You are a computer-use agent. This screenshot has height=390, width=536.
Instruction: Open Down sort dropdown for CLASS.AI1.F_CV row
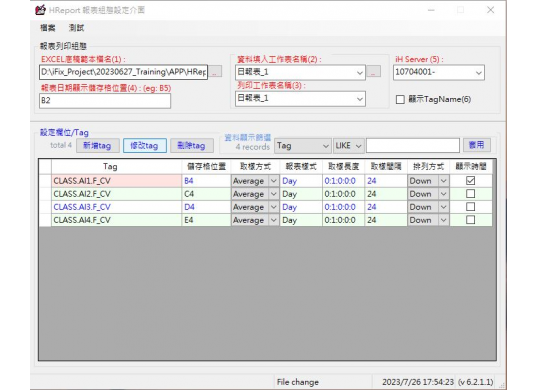coord(443,181)
